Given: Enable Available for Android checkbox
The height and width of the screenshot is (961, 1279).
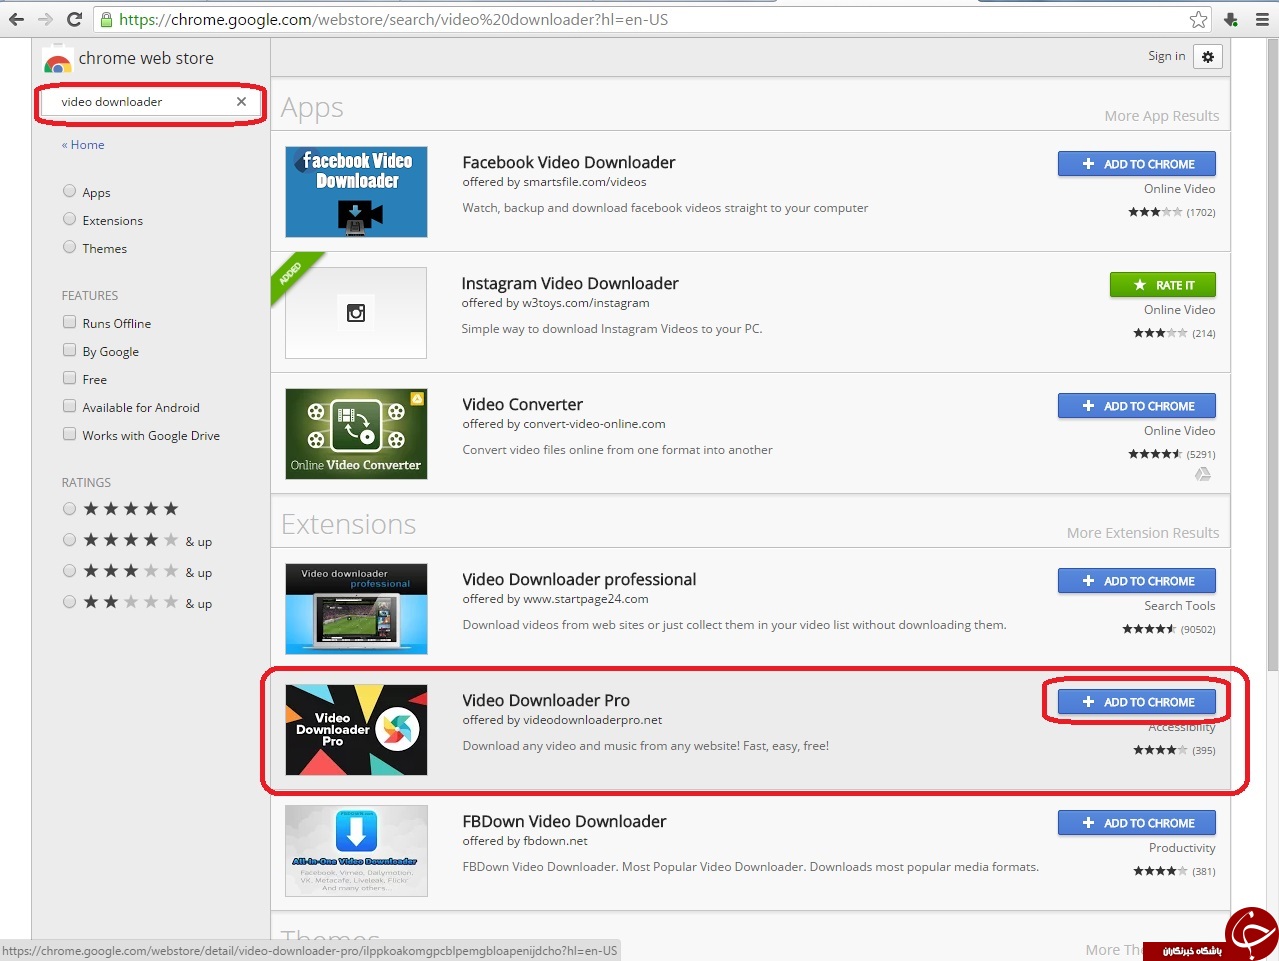Looking at the screenshot, I should 69,406.
